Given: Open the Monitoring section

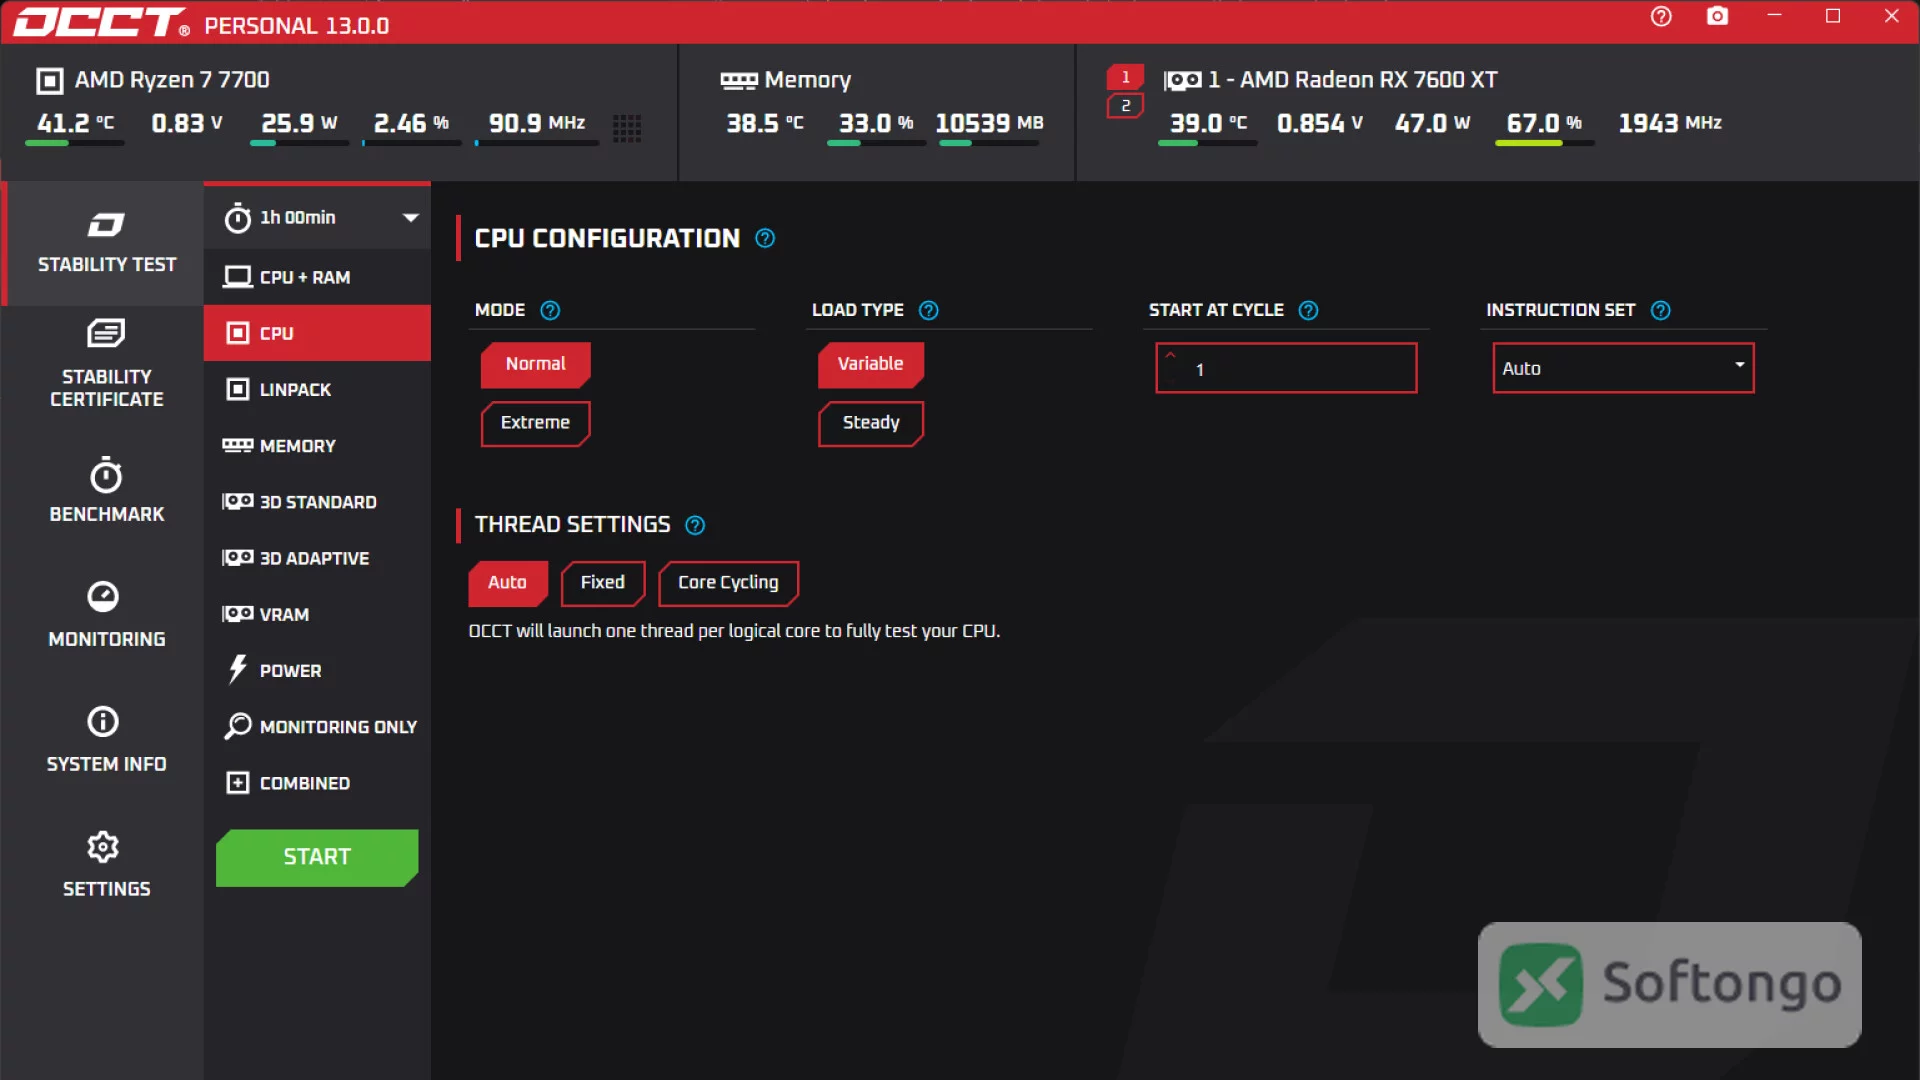Looking at the screenshot, I should pos(106,615).
